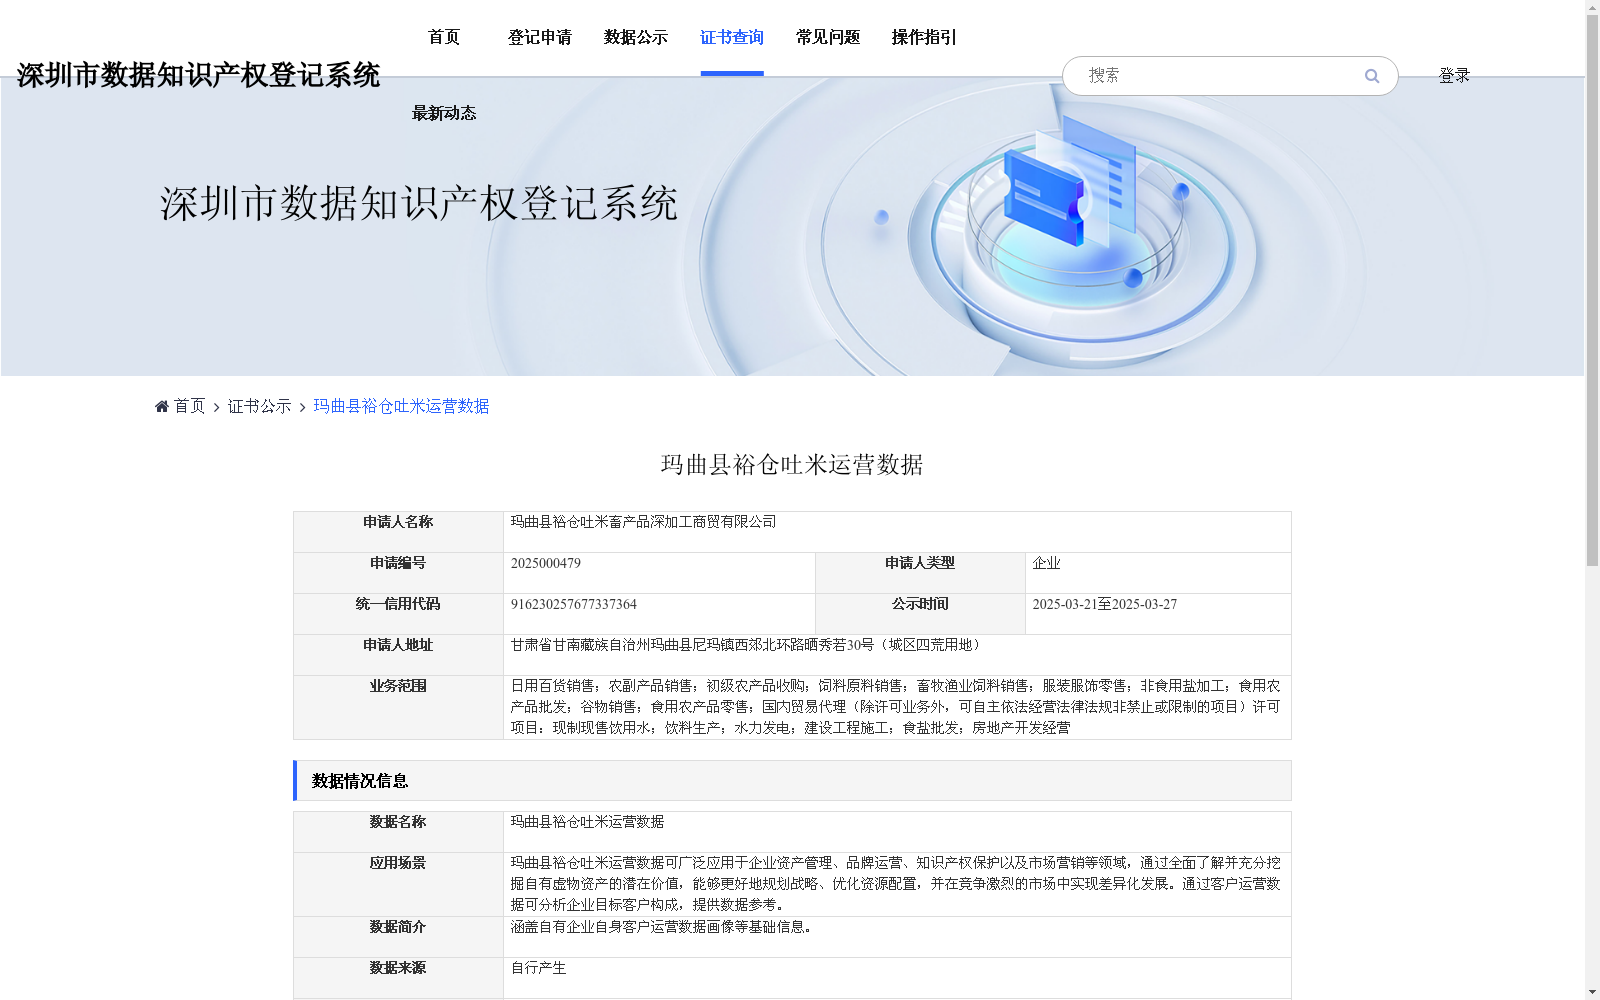Click the search magnifier icon
This screenshot has width=1600, height=1000.
point(1372,76)
